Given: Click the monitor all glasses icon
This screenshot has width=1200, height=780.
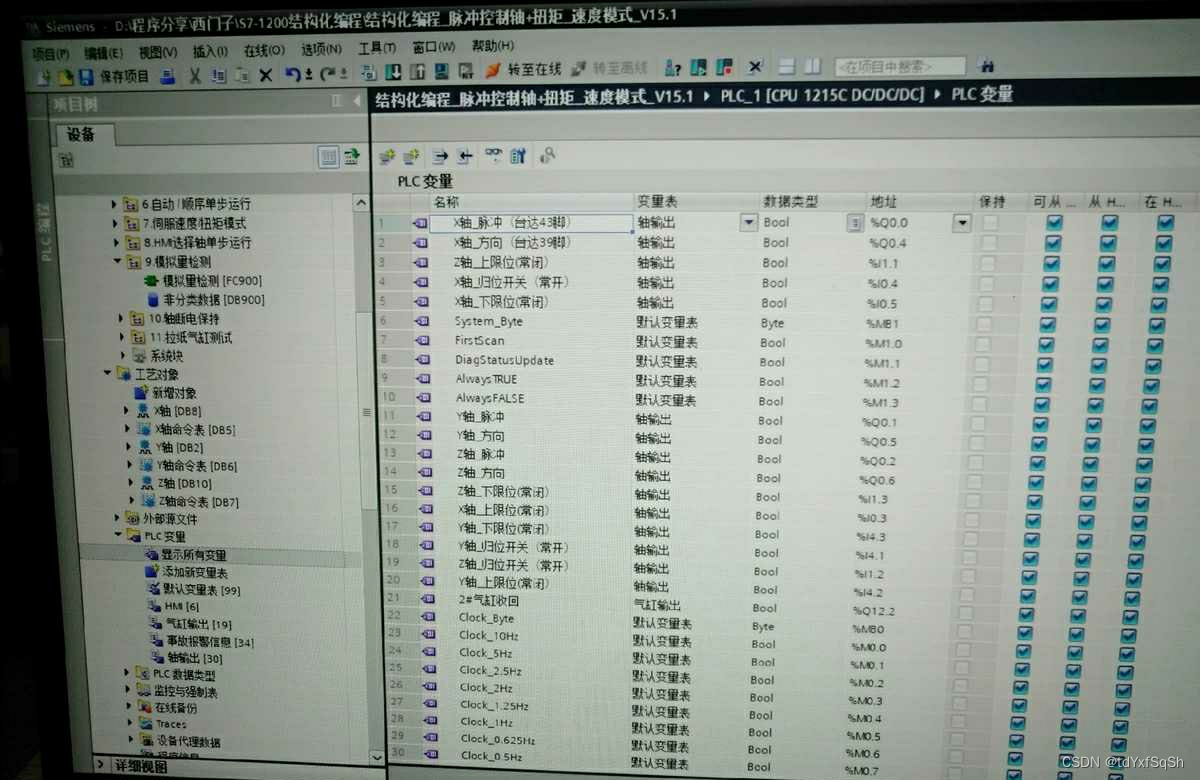Looking at the screenshot, I should (x=493, y=156).
